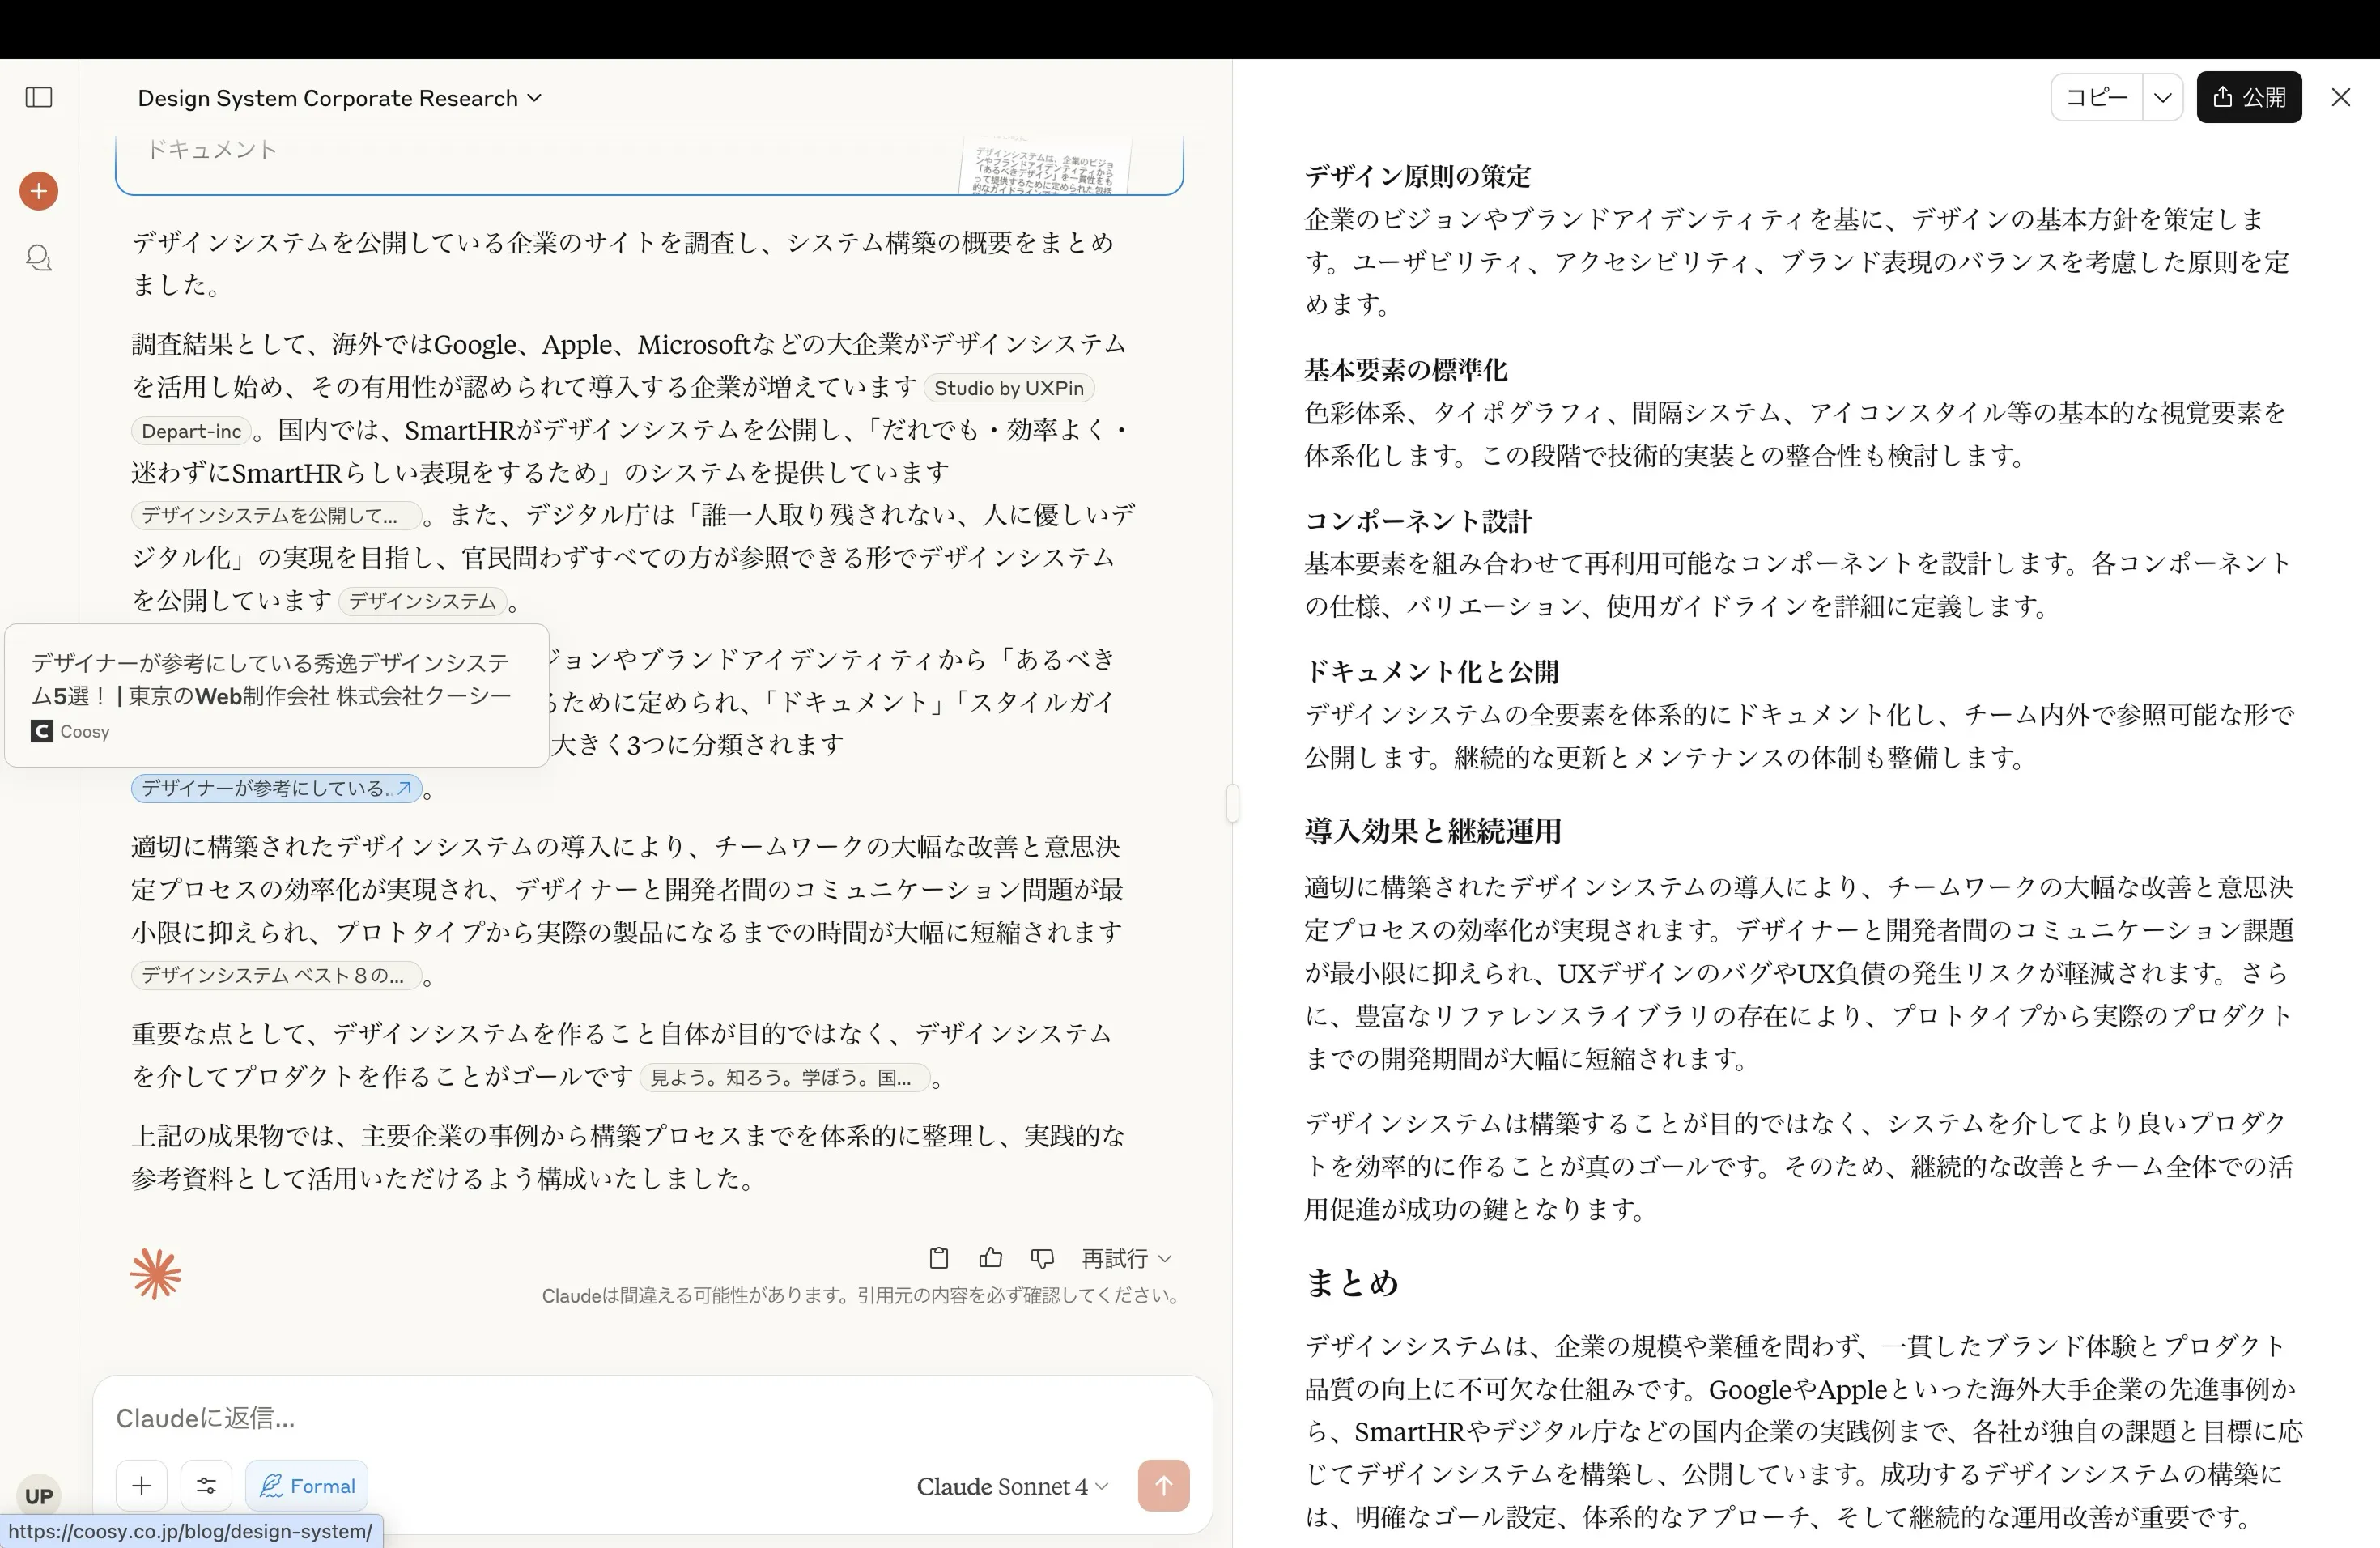2380x1548 pixels.
Task: Click the コピー button in artifact panel
Action: (2096, 98)
